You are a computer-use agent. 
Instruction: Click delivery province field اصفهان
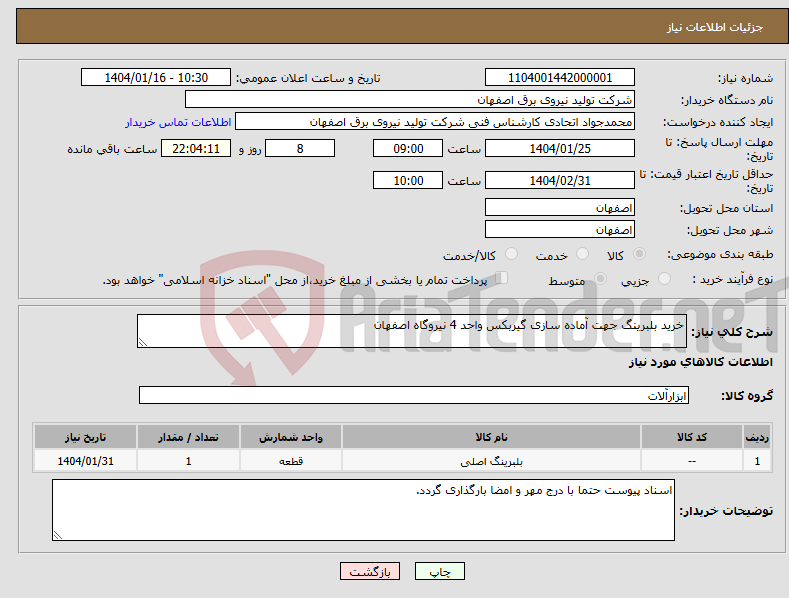560,207
